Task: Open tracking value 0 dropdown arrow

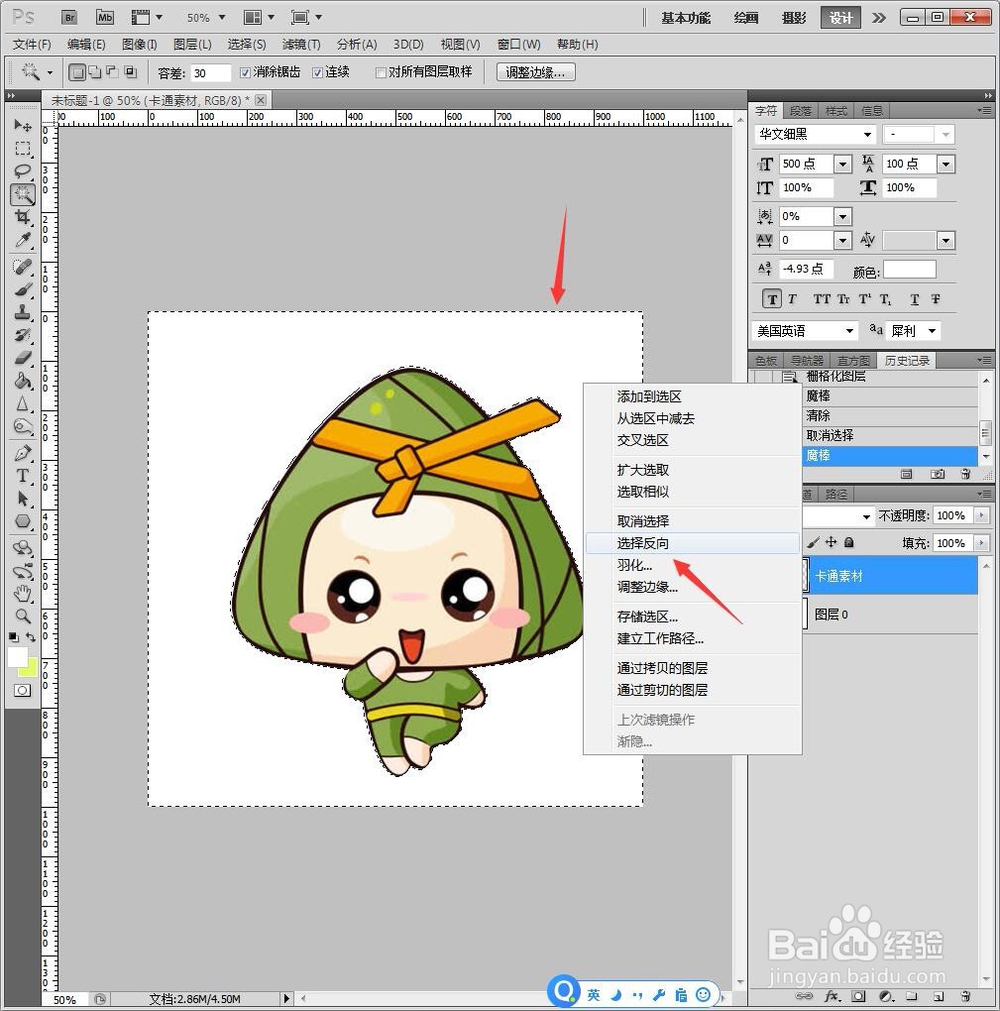Action: (843, 240)
